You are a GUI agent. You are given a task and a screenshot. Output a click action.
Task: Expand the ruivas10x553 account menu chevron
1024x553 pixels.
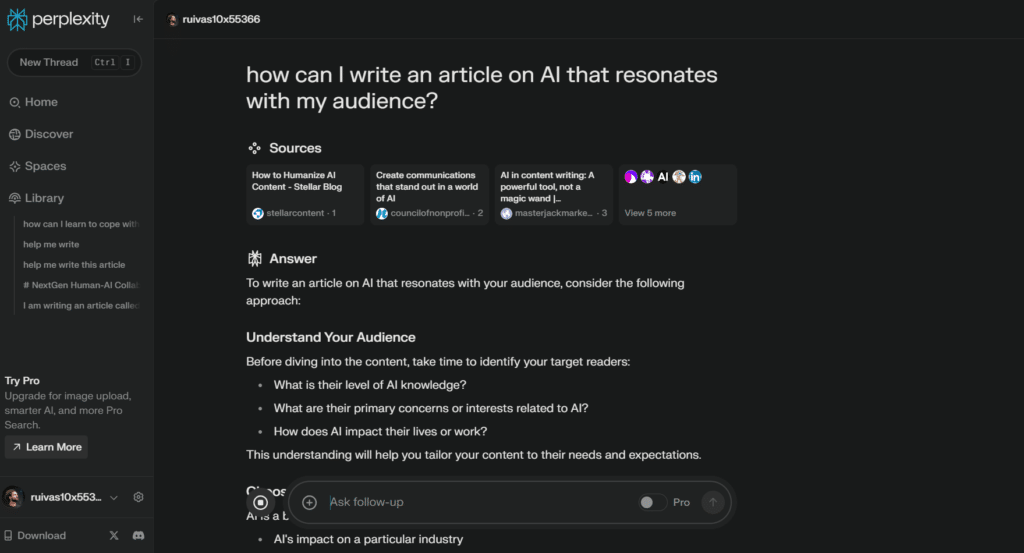pos(114,498)
